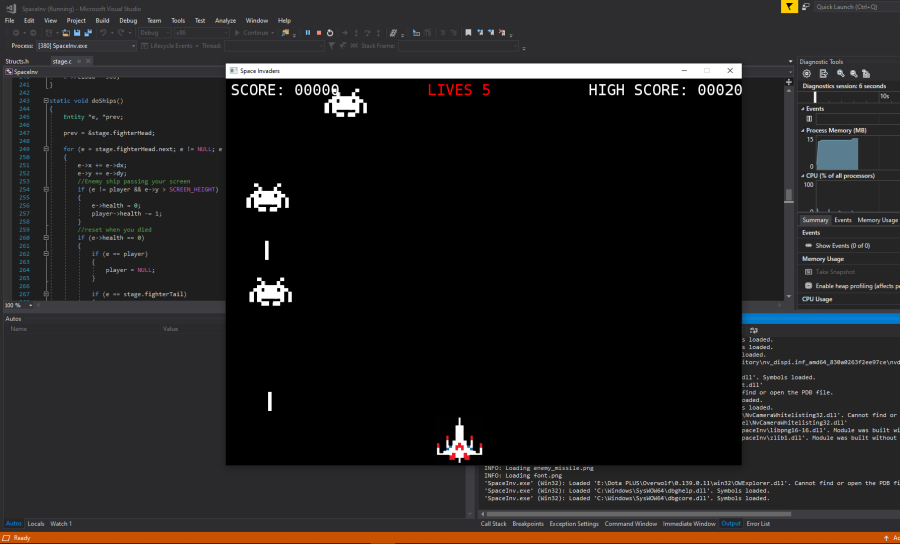Screen dimensions: 900x544
Task: Collapse the Process Memory graph section
Action: tap(802, 130)
